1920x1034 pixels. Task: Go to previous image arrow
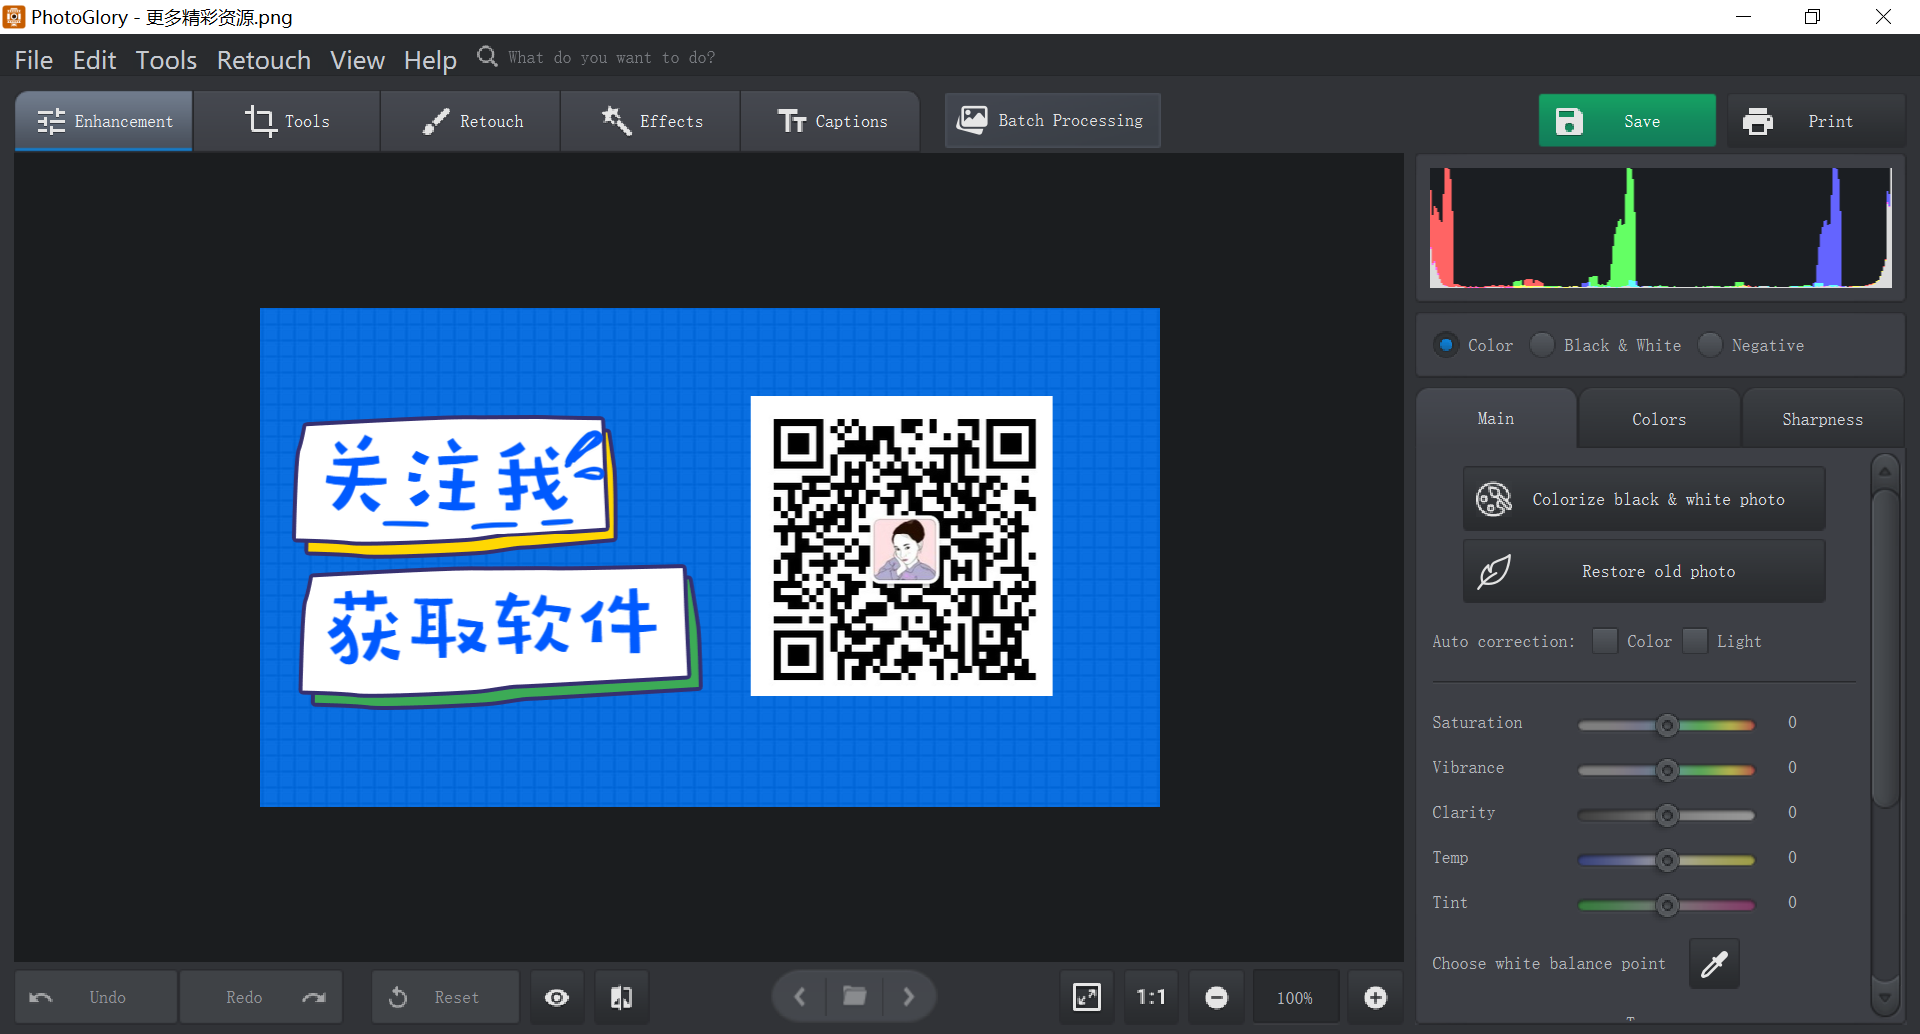pos(800,997)
